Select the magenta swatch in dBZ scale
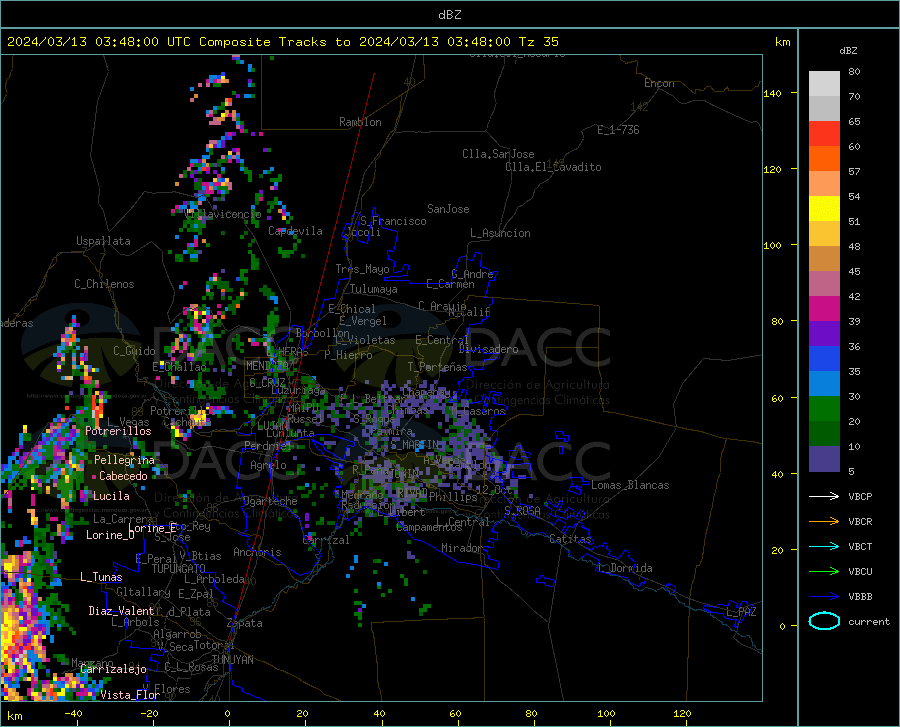Screen dimensions: 900x727 pos(824,309)
